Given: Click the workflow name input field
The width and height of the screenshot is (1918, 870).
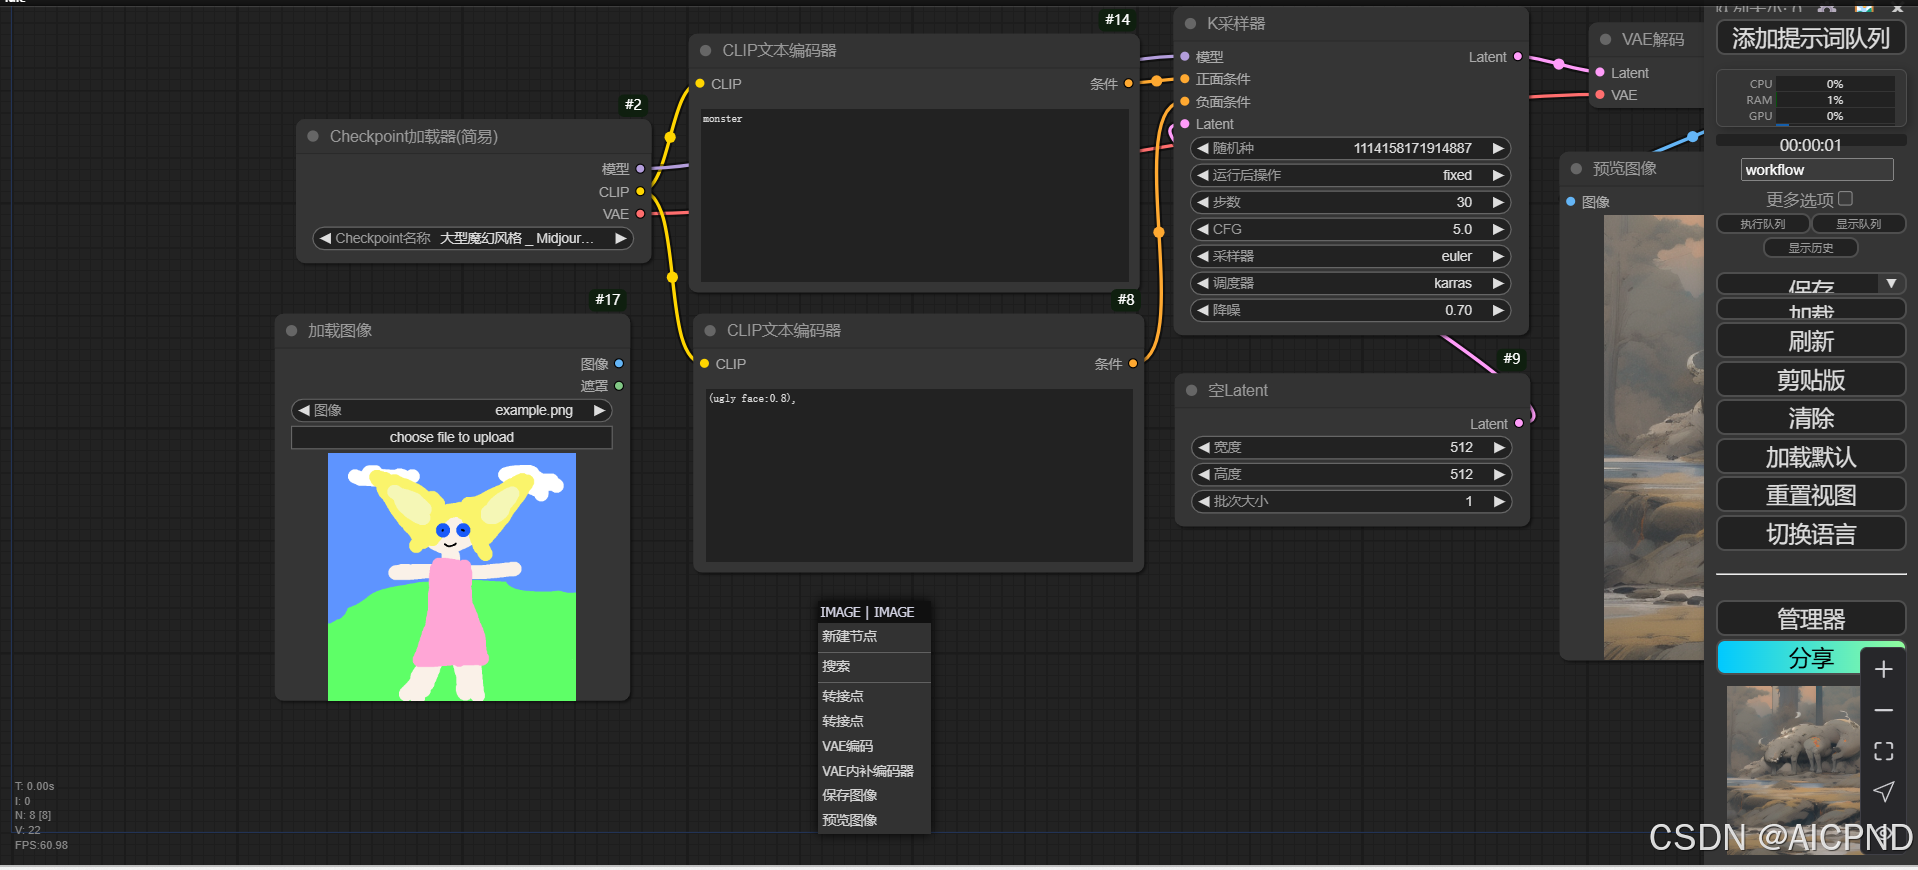Looking at the screenshot, I should 1817,170.
